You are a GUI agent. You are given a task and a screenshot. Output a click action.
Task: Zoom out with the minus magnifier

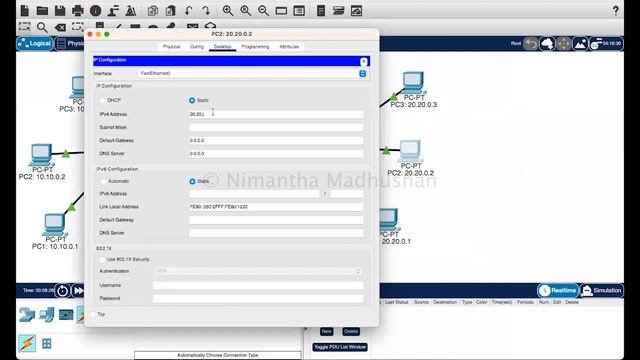click(263, 11)
